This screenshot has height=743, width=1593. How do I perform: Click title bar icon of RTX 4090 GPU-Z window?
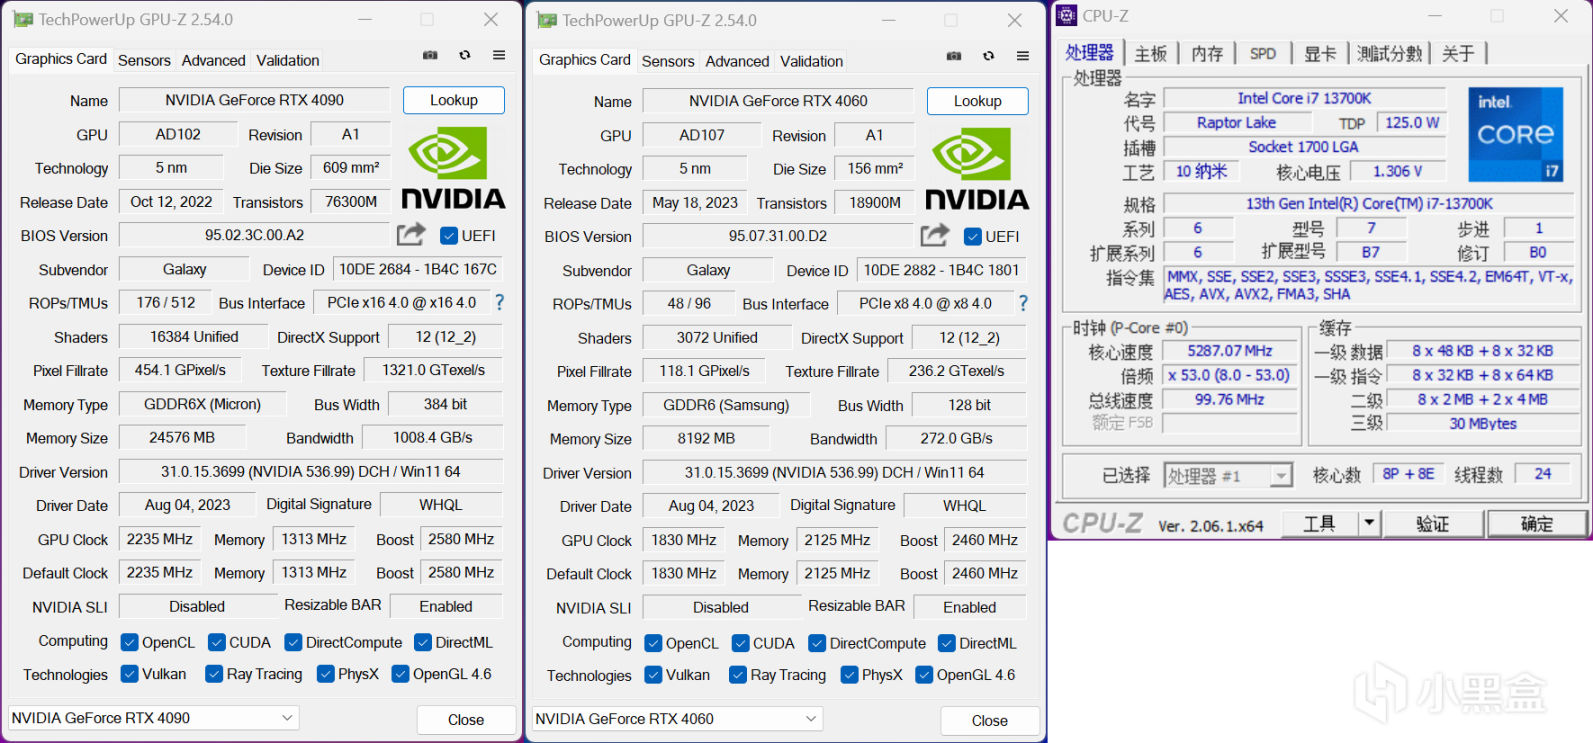coord(23,19)
